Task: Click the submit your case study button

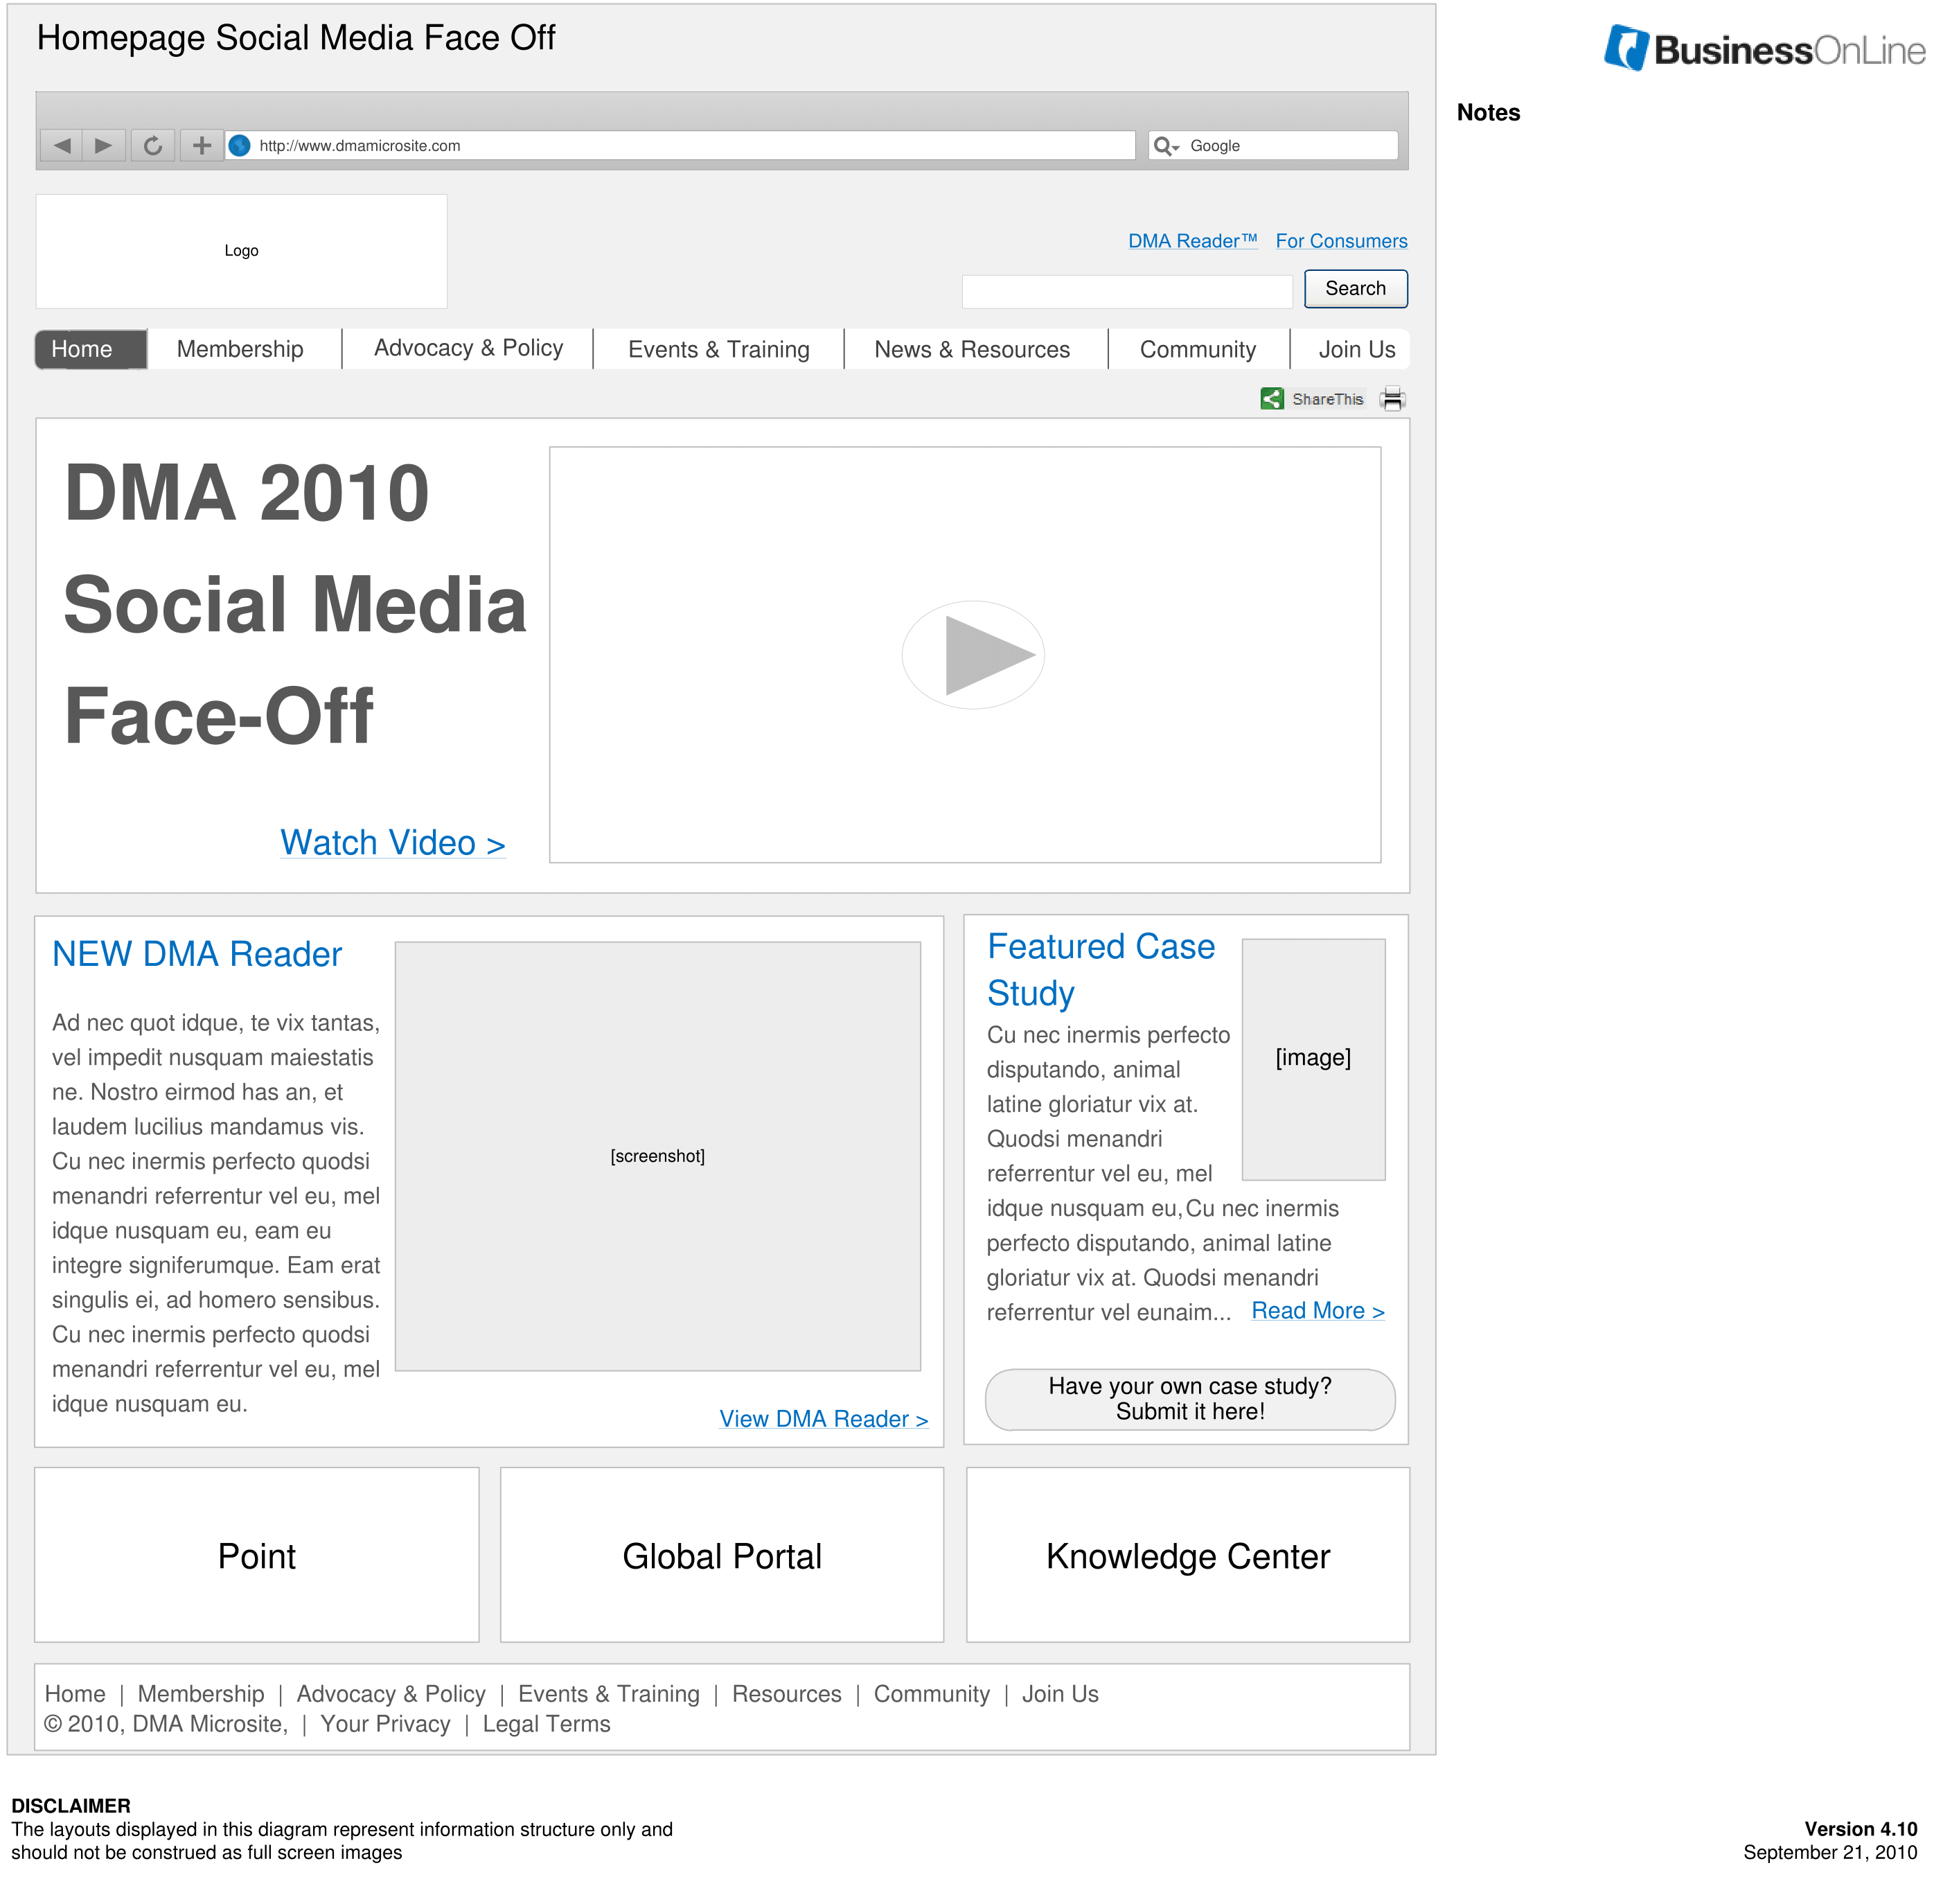Action: (1190, 1399)
